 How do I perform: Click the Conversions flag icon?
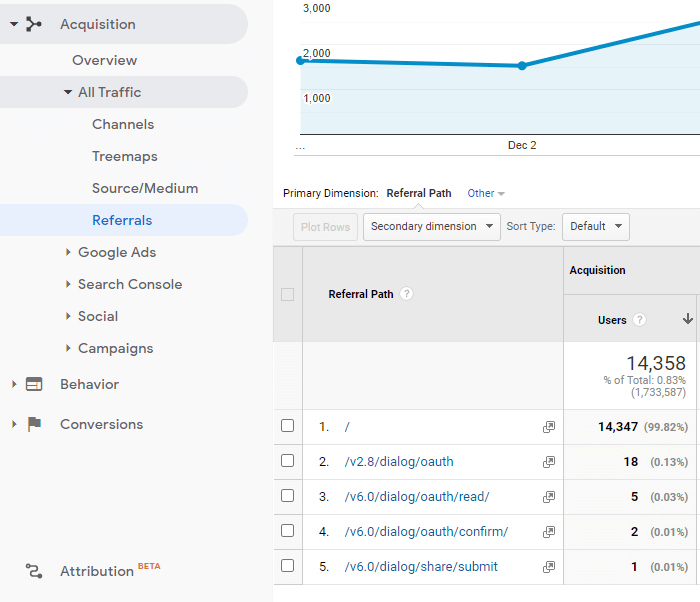34,424
